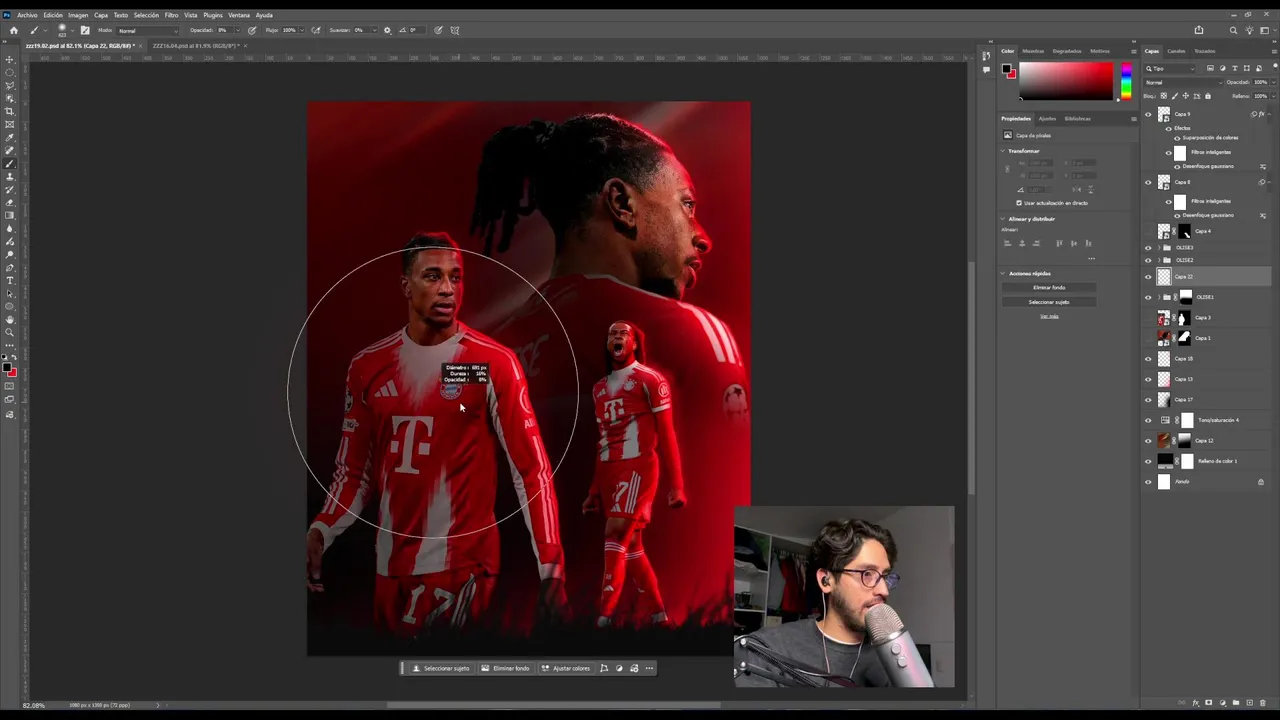Expand the OLISE1 layer group

pos(1159,297)
